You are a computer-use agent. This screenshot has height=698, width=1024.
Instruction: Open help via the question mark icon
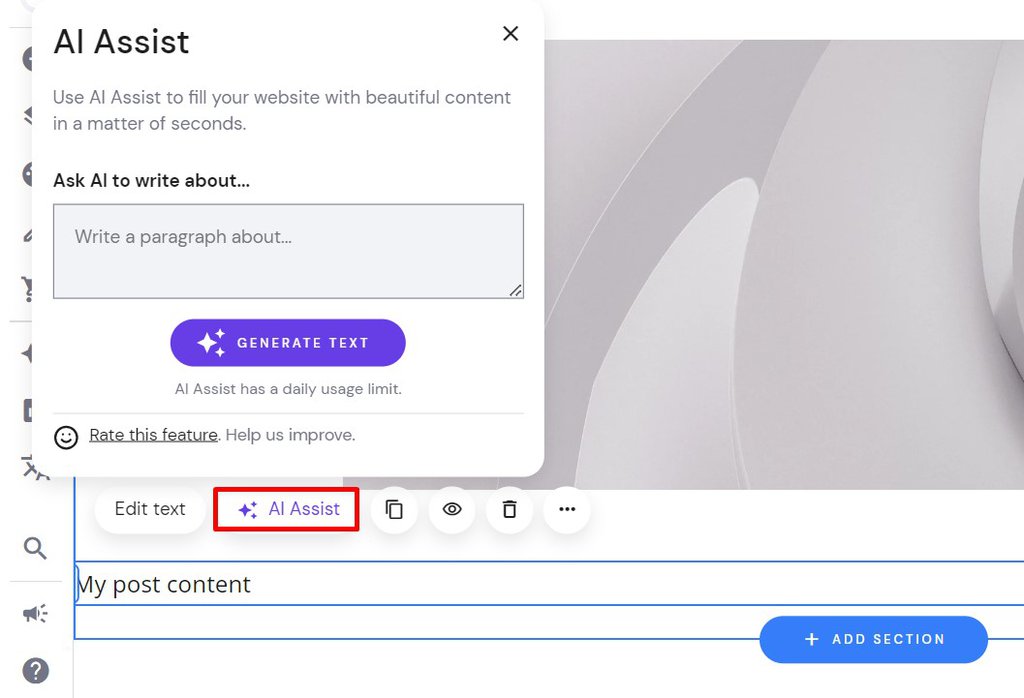pyautogui.click(x=35, y=671)
